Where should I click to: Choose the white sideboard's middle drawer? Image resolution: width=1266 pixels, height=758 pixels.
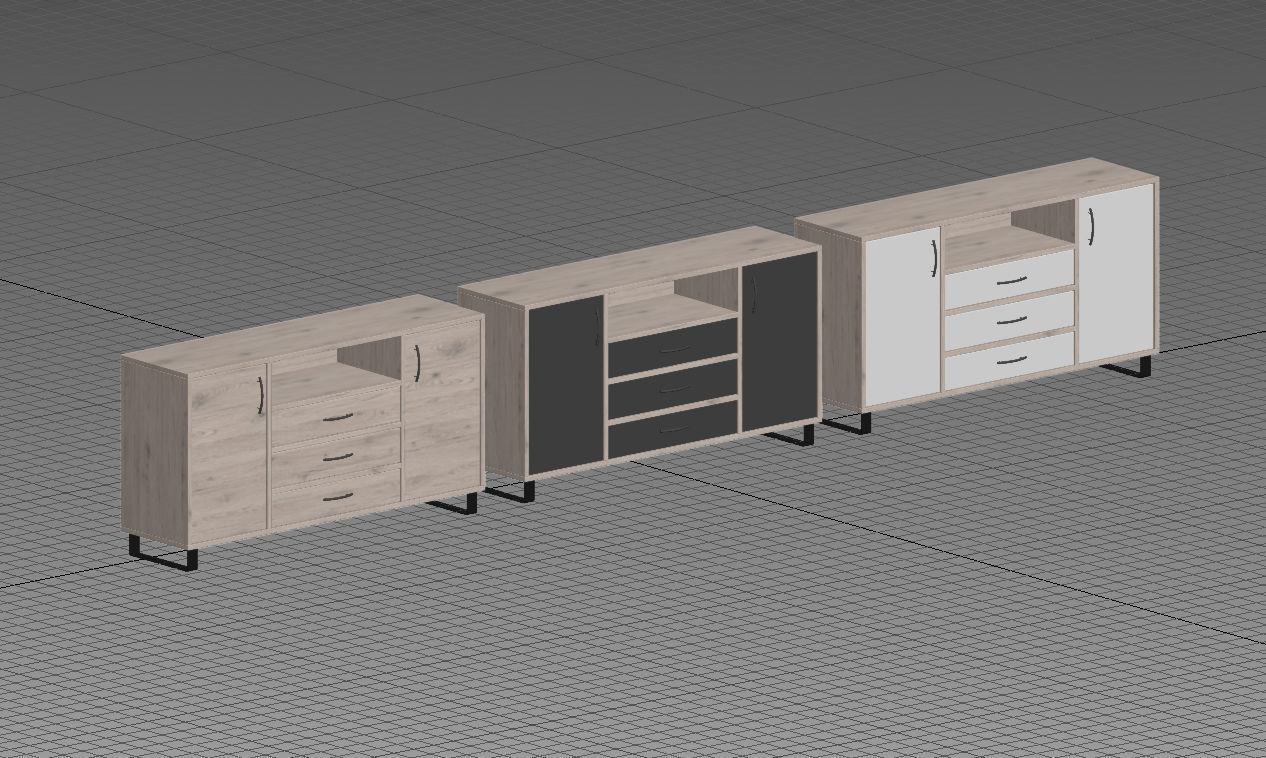click(x=1010, y=320)
